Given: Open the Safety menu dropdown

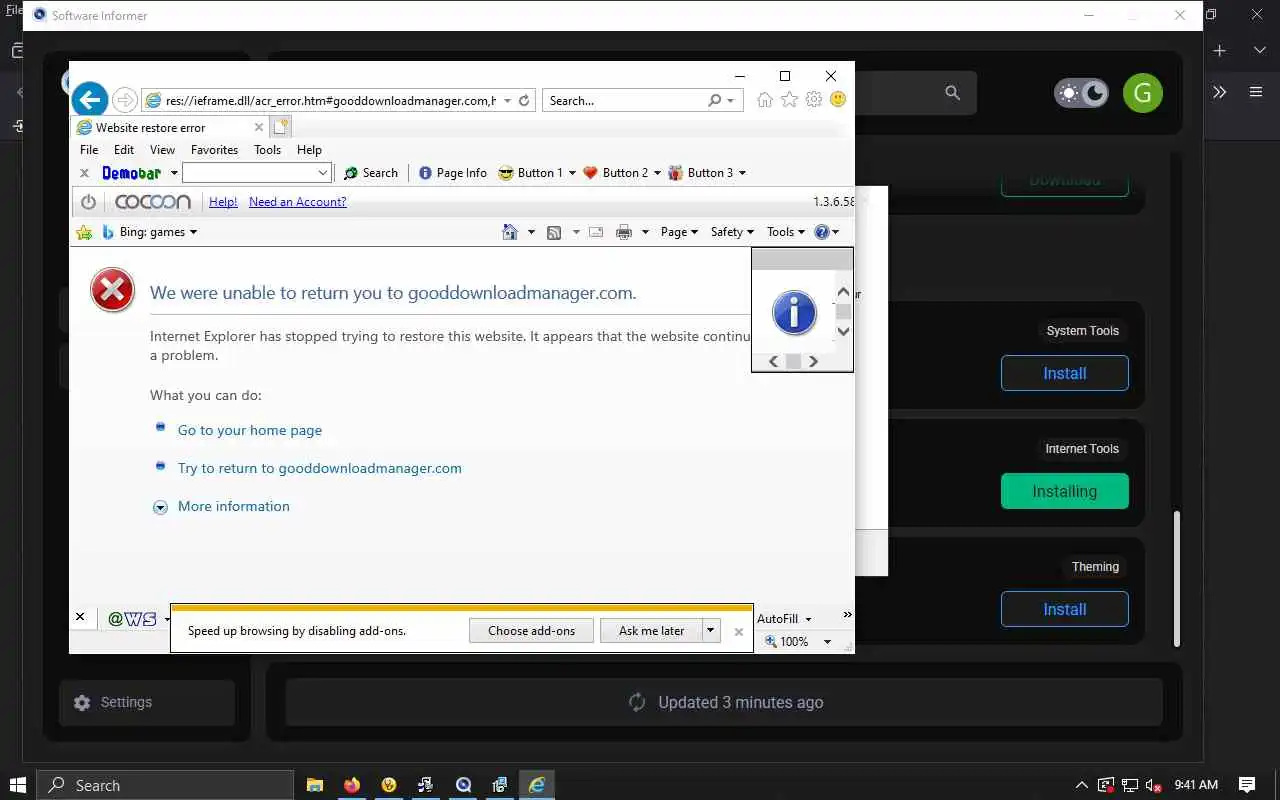Looking at the screenshot, I should [x=732, y=232].
